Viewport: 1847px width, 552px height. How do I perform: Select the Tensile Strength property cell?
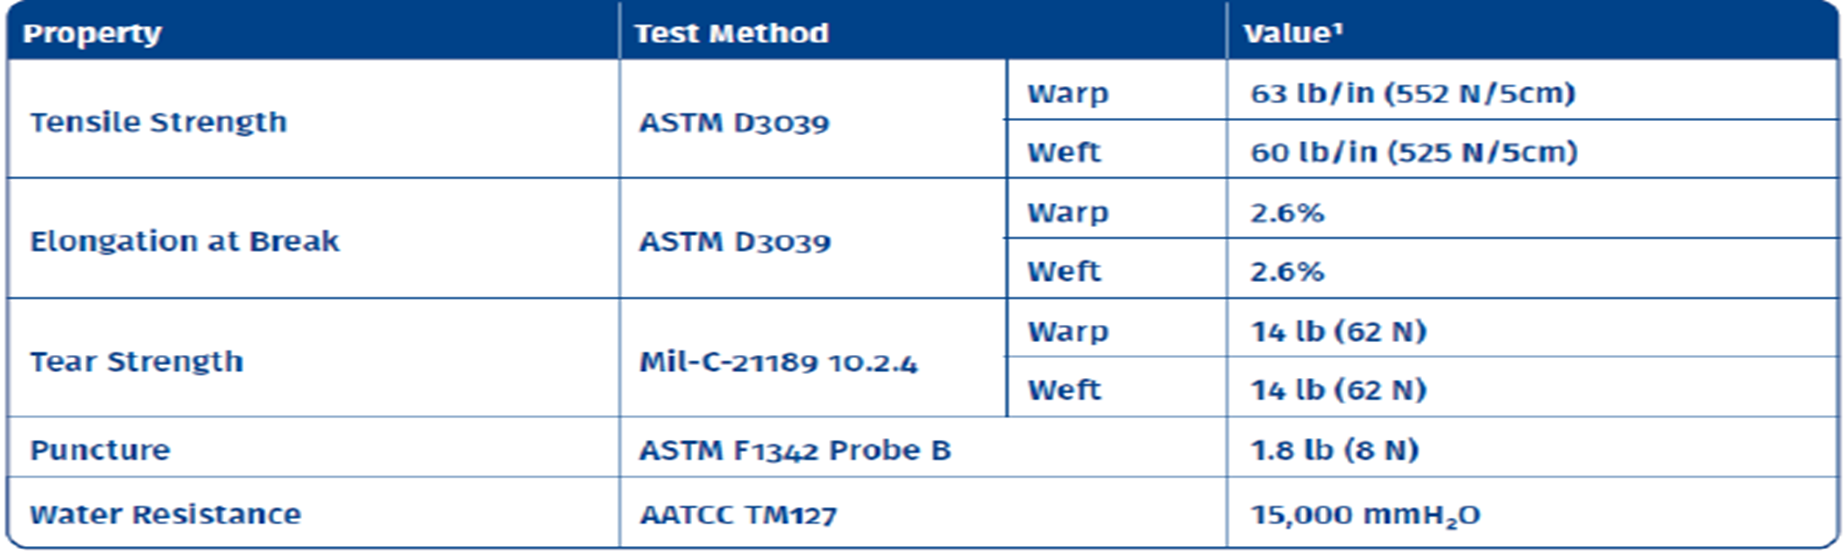coord(158,122)
